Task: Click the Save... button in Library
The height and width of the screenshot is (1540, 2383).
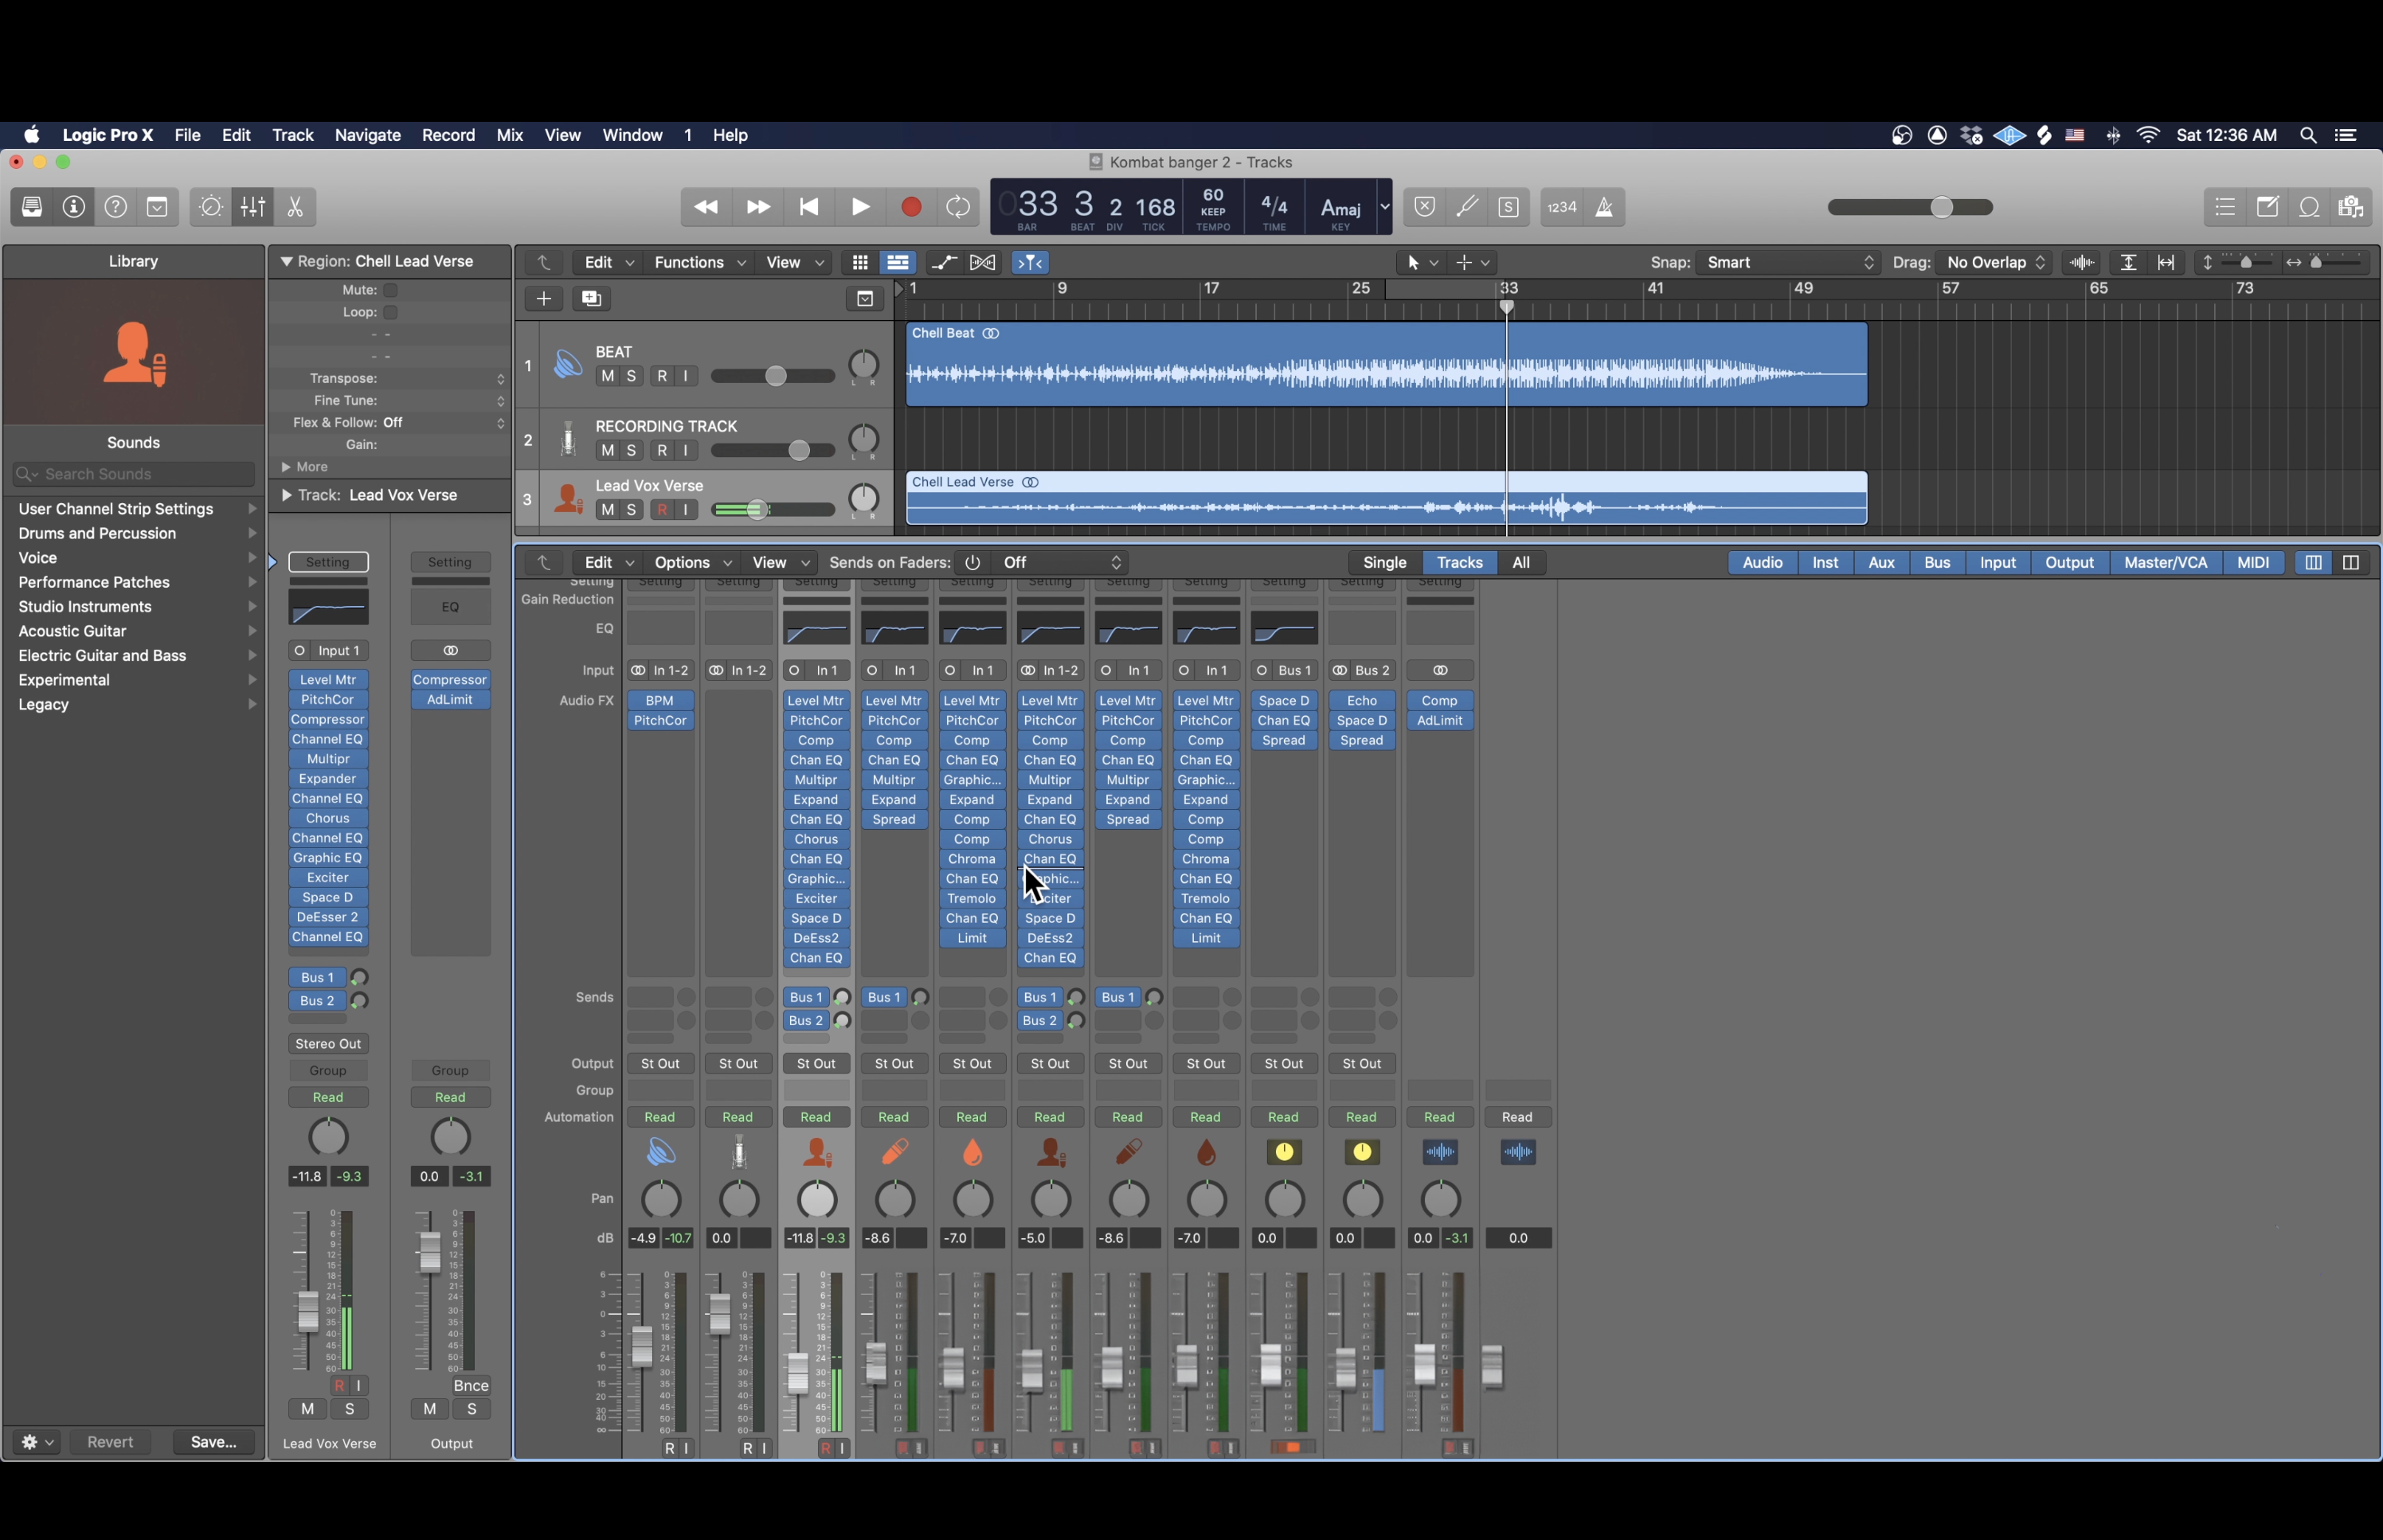Action: [213, 1442]
